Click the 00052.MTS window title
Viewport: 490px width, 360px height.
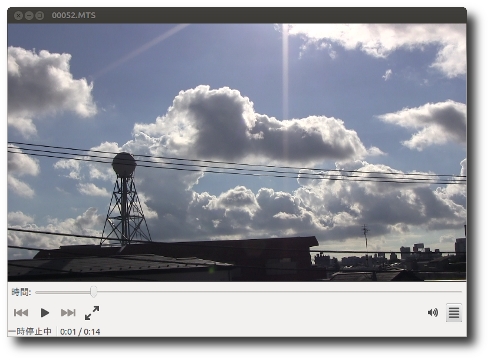[74, 15]
